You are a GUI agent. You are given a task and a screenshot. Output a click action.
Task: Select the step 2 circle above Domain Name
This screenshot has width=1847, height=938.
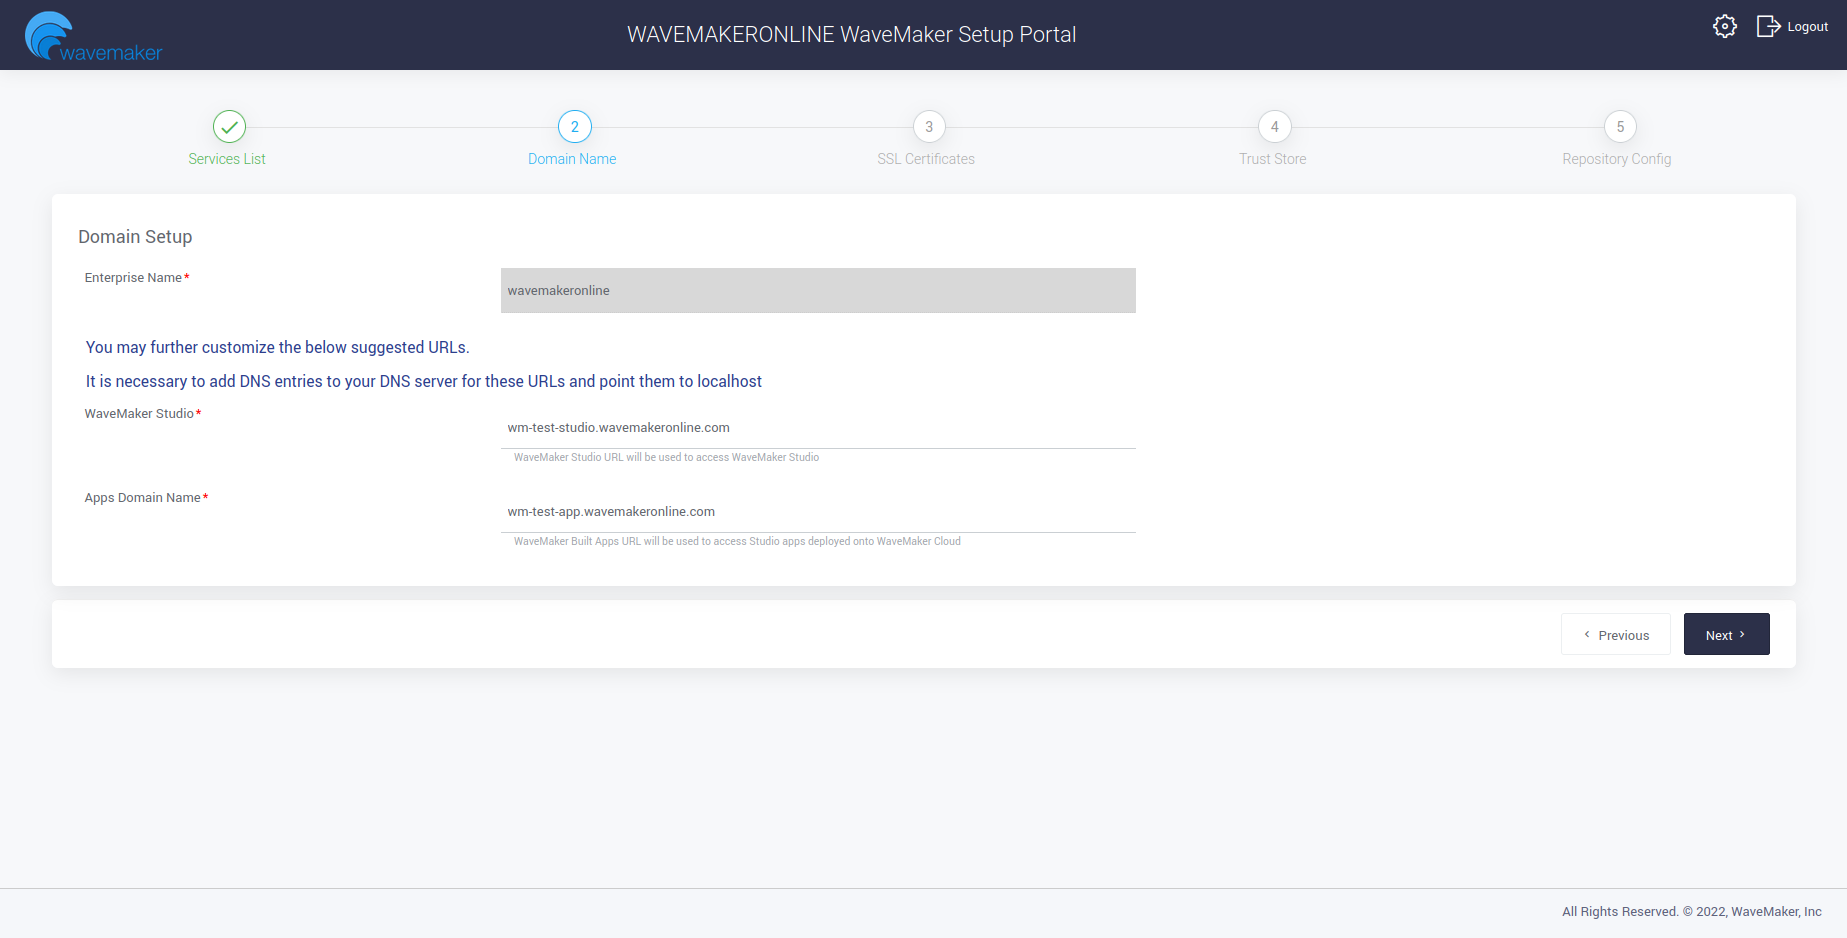click(573, 127)
